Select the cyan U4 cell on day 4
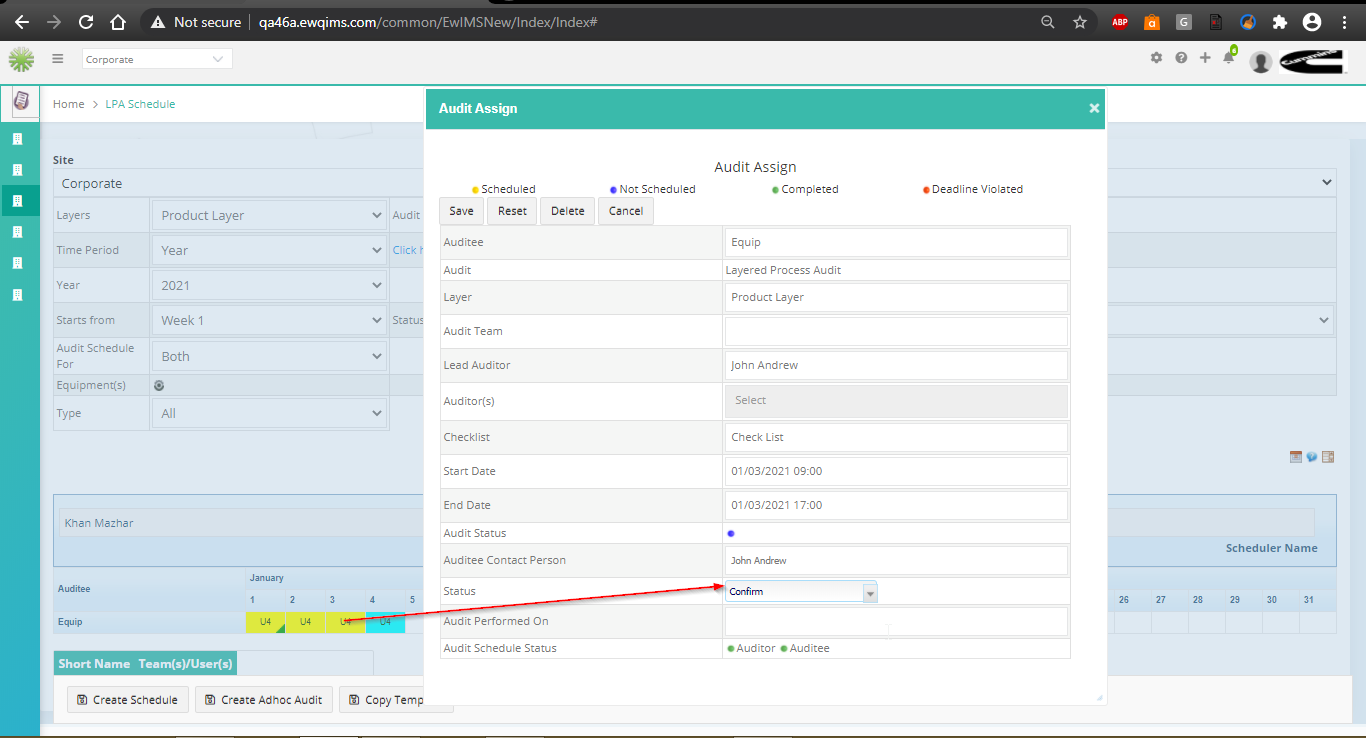The width and height of the screenshot is (1366, 738). pos(385,622)
